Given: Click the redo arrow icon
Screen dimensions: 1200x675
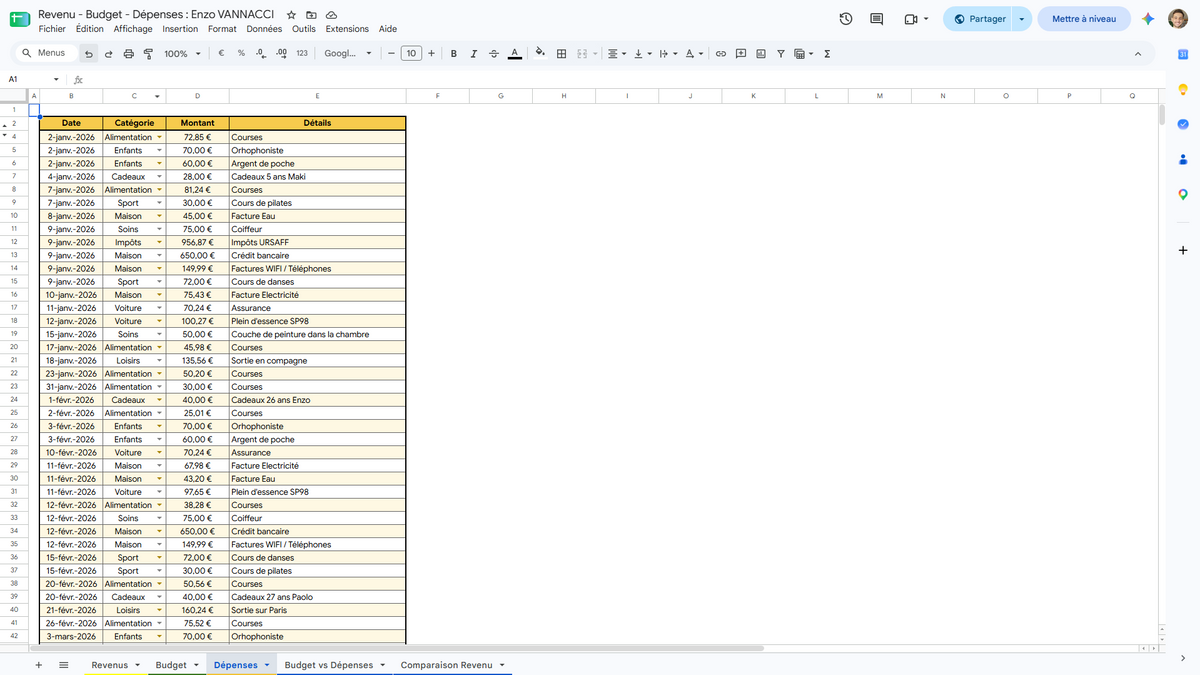Looking at the screenshot, I should pyautogui.click(x=109, y=54).
